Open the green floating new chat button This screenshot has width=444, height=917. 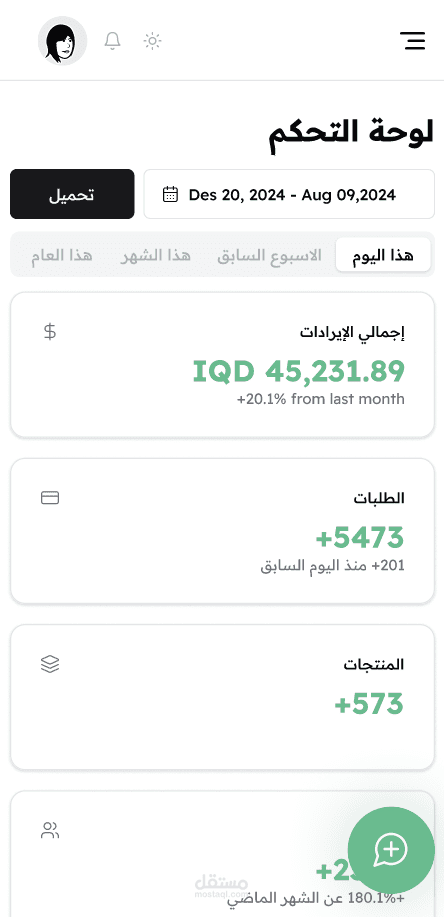[x=391, y=850]
